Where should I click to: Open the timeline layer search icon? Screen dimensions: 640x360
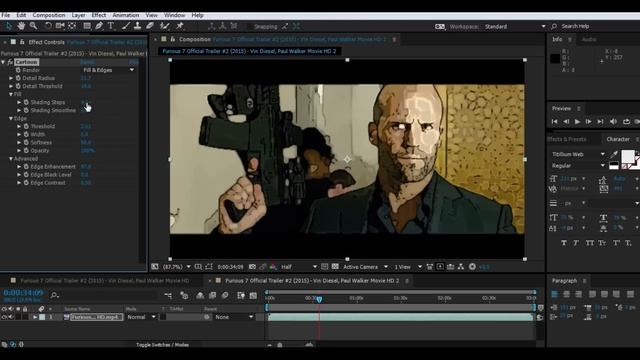pyautogui.click(x=54, y=295)
